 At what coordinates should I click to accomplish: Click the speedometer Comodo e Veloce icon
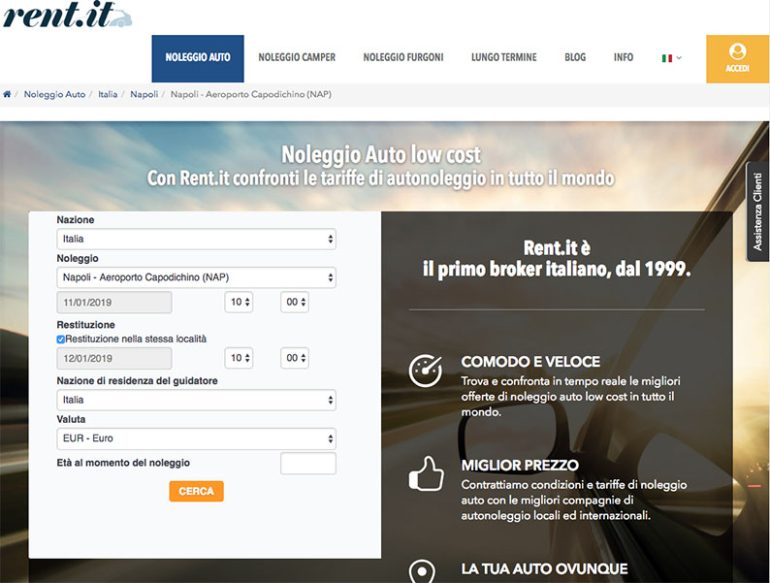pyautogui.click(x=425, y=371)
